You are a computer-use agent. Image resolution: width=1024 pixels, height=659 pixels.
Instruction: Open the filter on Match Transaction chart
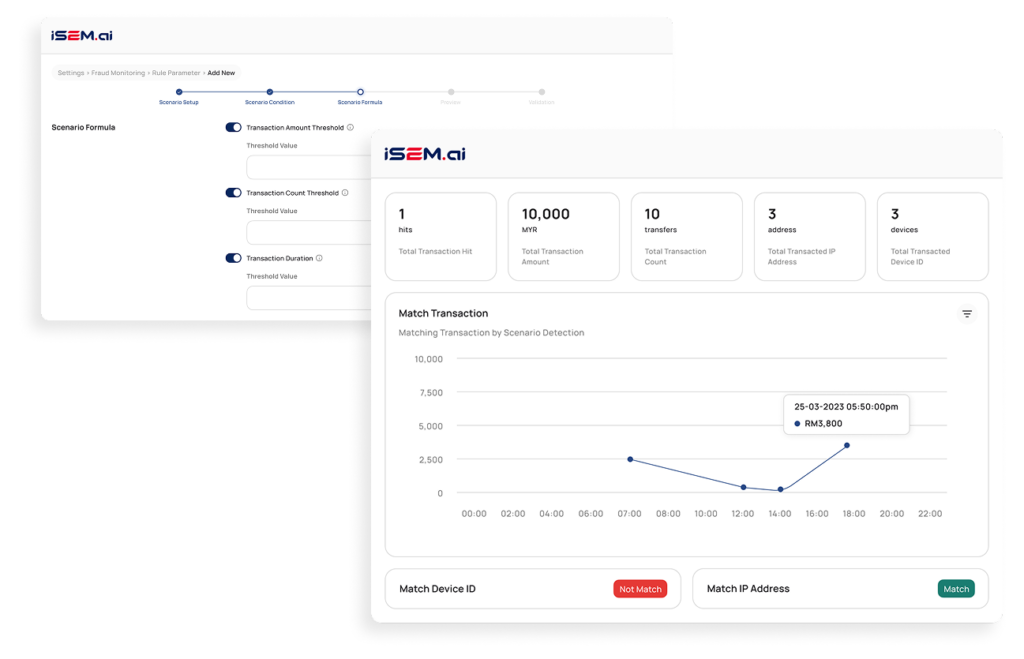(x=966, y=313)
